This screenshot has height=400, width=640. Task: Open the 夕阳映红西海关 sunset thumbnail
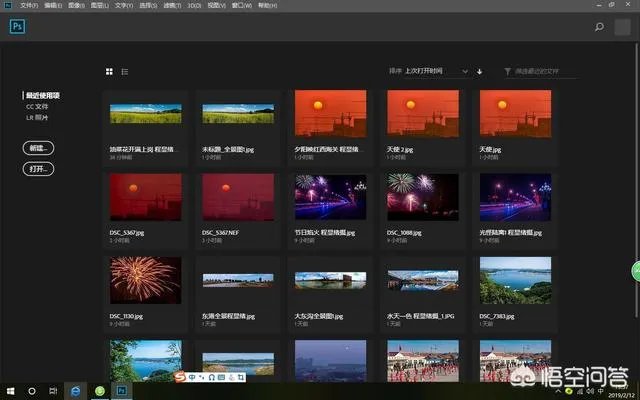pyautogui.click(x=331, y=113)
